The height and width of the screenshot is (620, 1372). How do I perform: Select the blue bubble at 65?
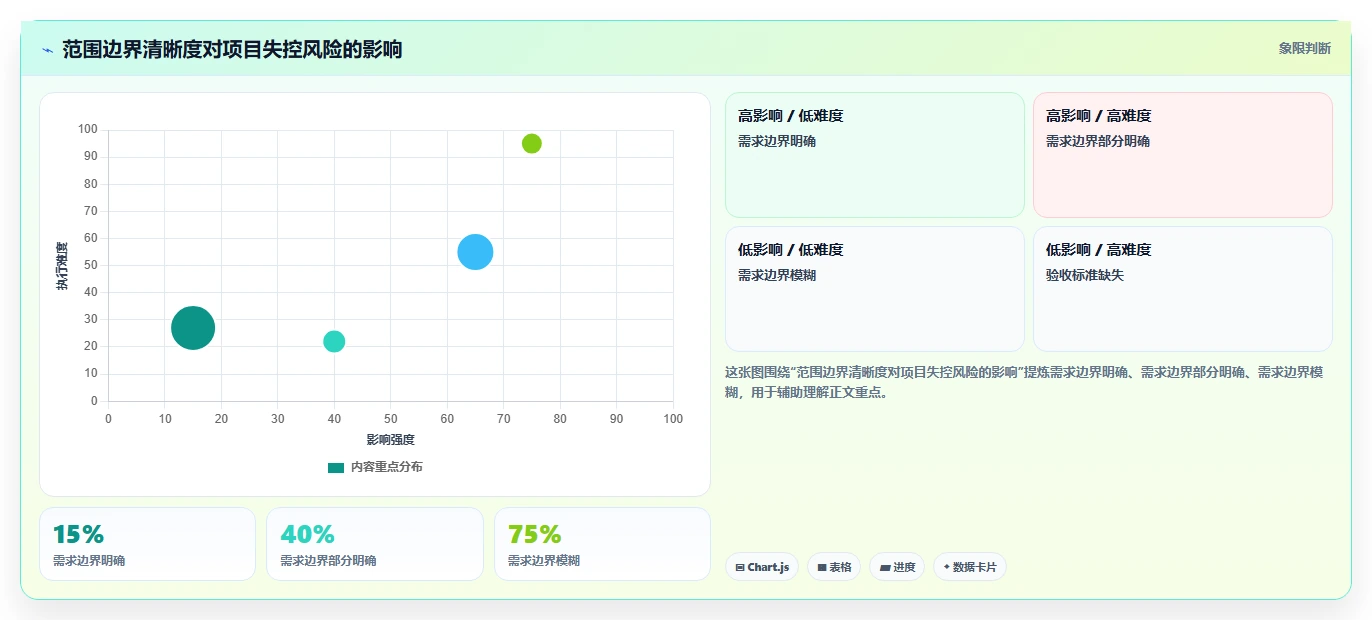(x=475, y=252)
